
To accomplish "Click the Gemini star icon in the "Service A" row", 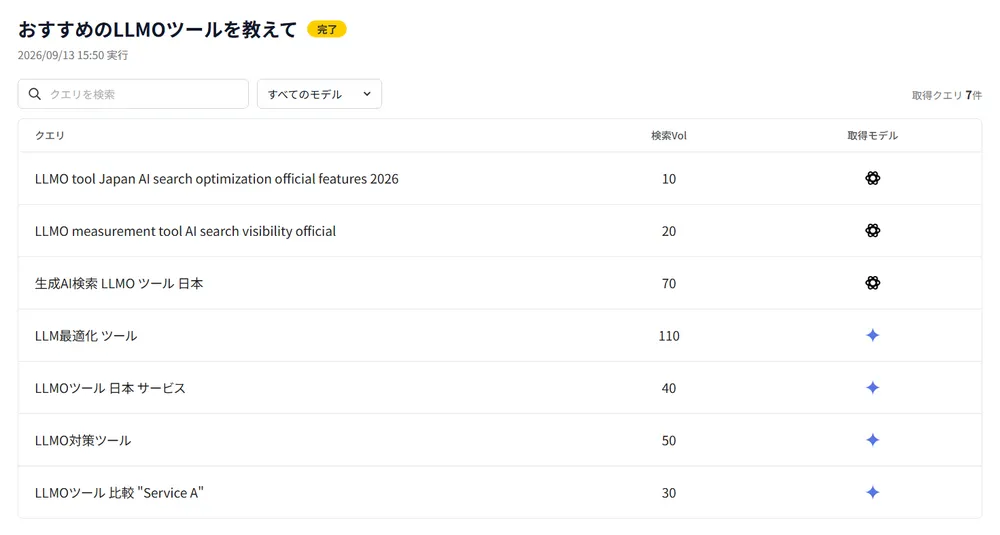I will pyautogui.click(x=872, y=492).
